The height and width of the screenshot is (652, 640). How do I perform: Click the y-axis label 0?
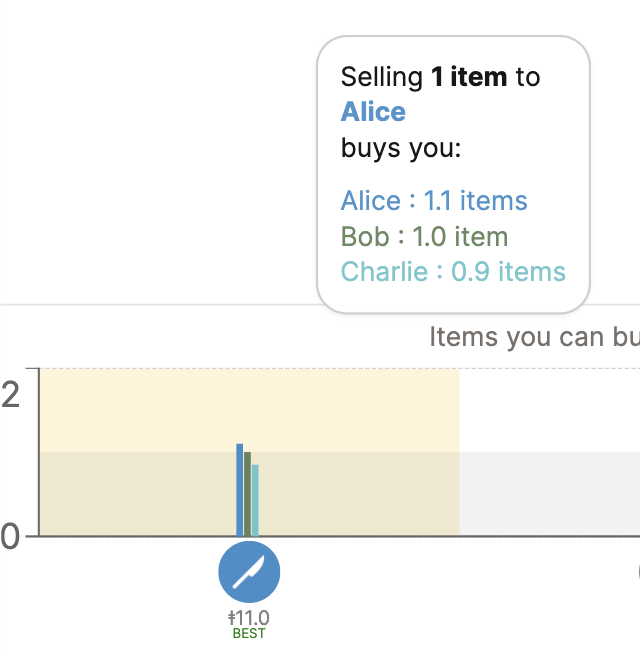pos(10,536)
